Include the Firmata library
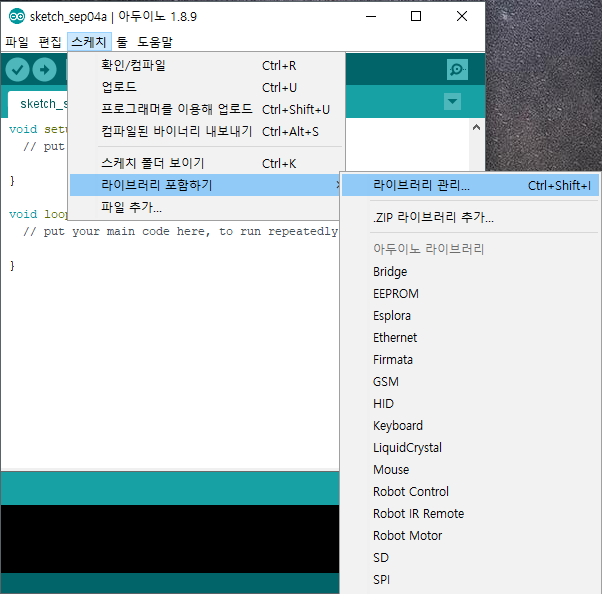The width and height of the screenshot is (602, 594). coord(470,360)
